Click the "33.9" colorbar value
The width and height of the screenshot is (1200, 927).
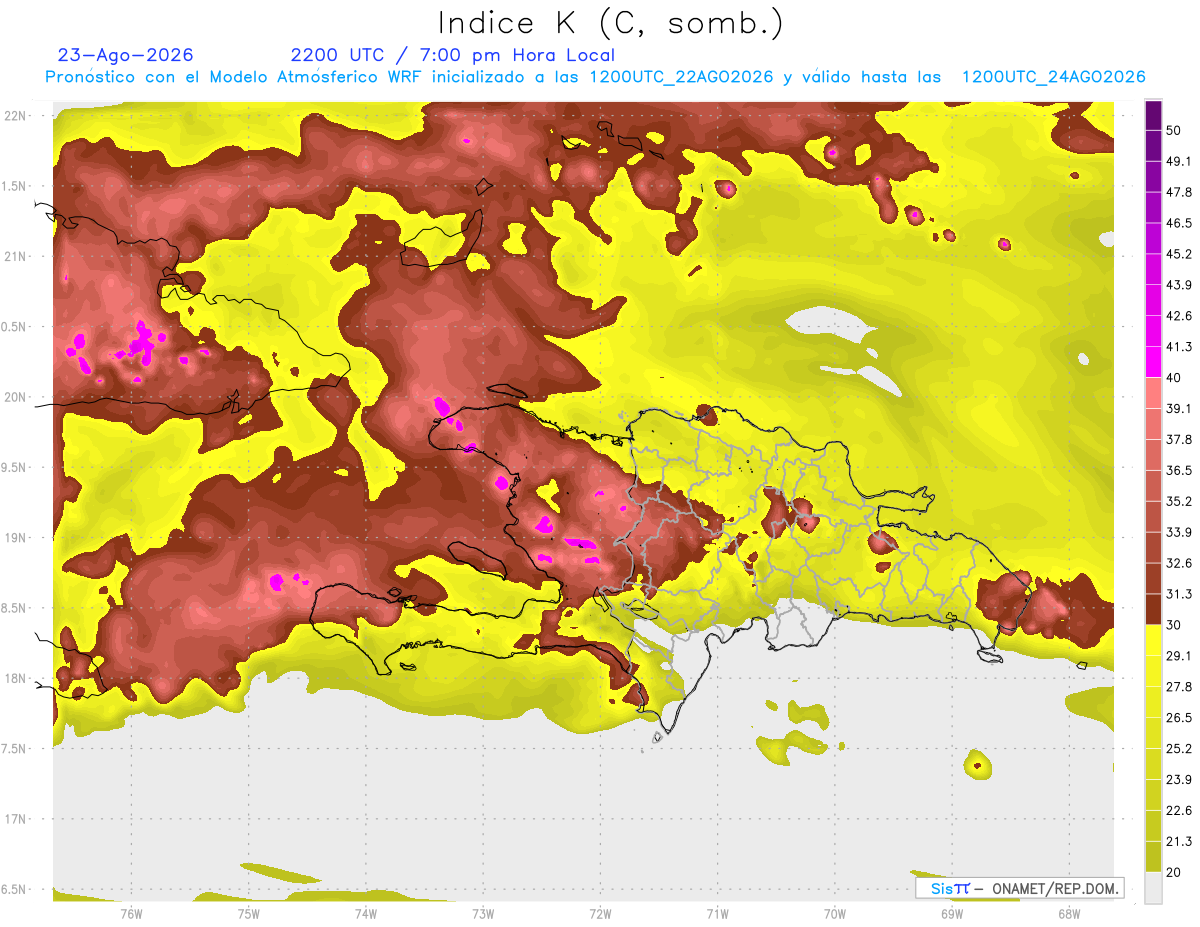(x=1178, y=532)
